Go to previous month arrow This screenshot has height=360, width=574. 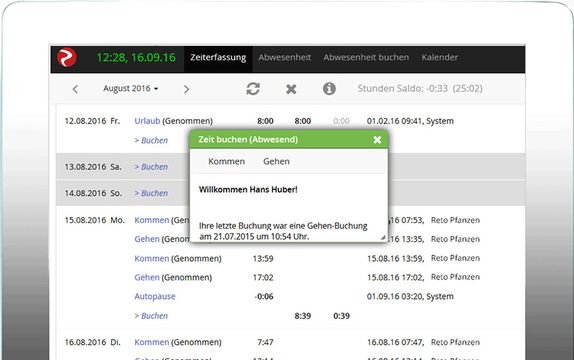pos(75,89)
